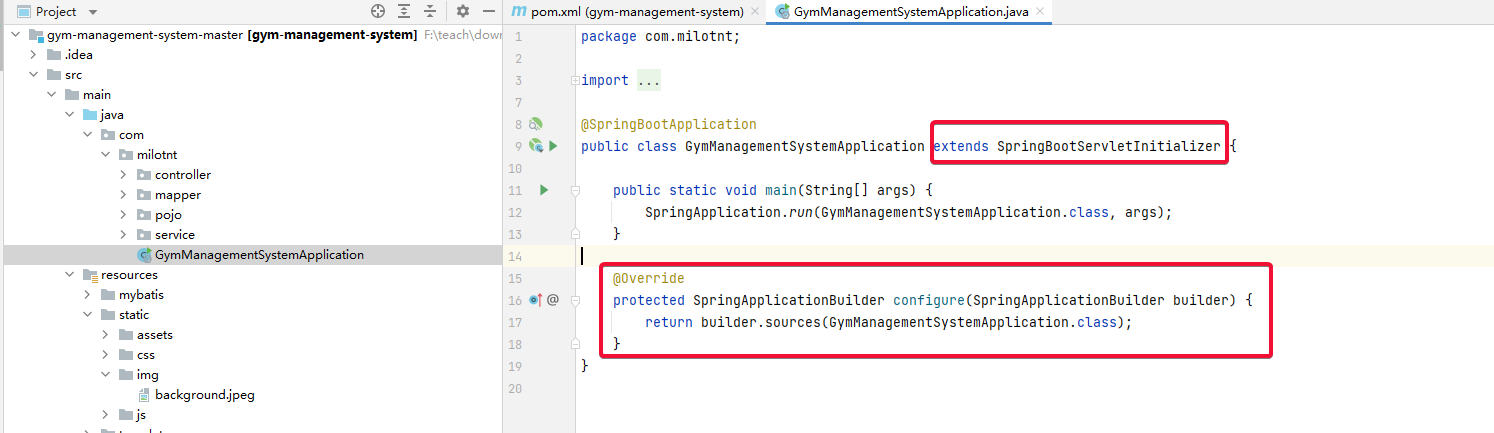Viewport: 1494px width, 433px height.
Task: Expand the mybatis folder
Action: [x=87, y=295]
